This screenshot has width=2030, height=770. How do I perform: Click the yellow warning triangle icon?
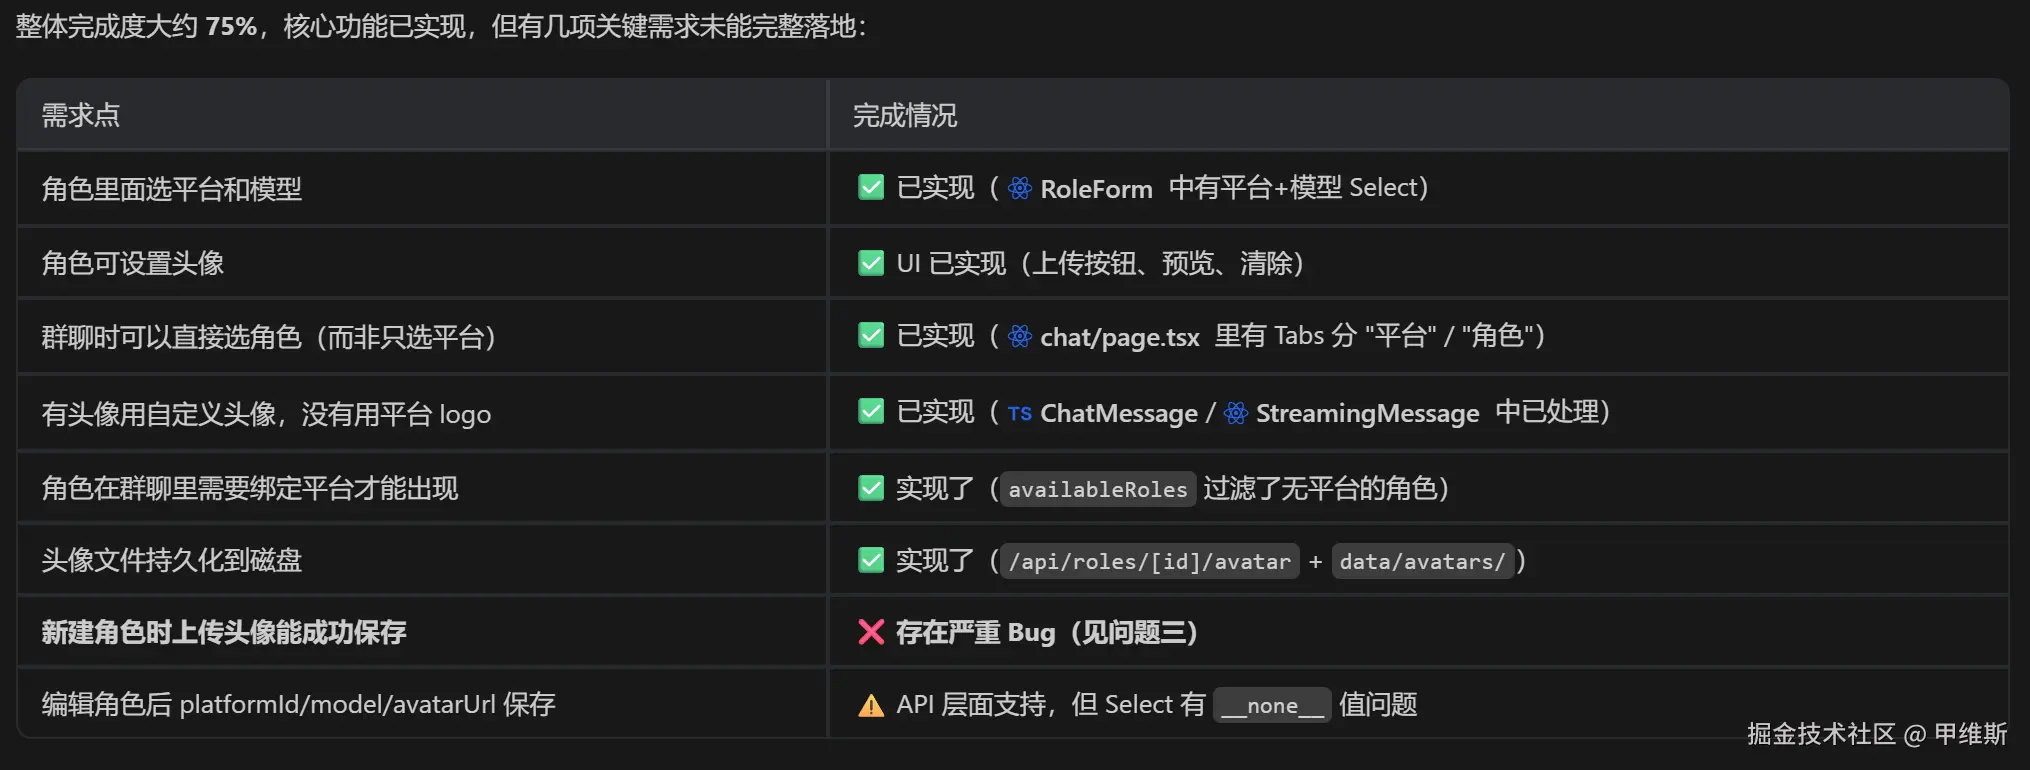click(x=871, y=706)
